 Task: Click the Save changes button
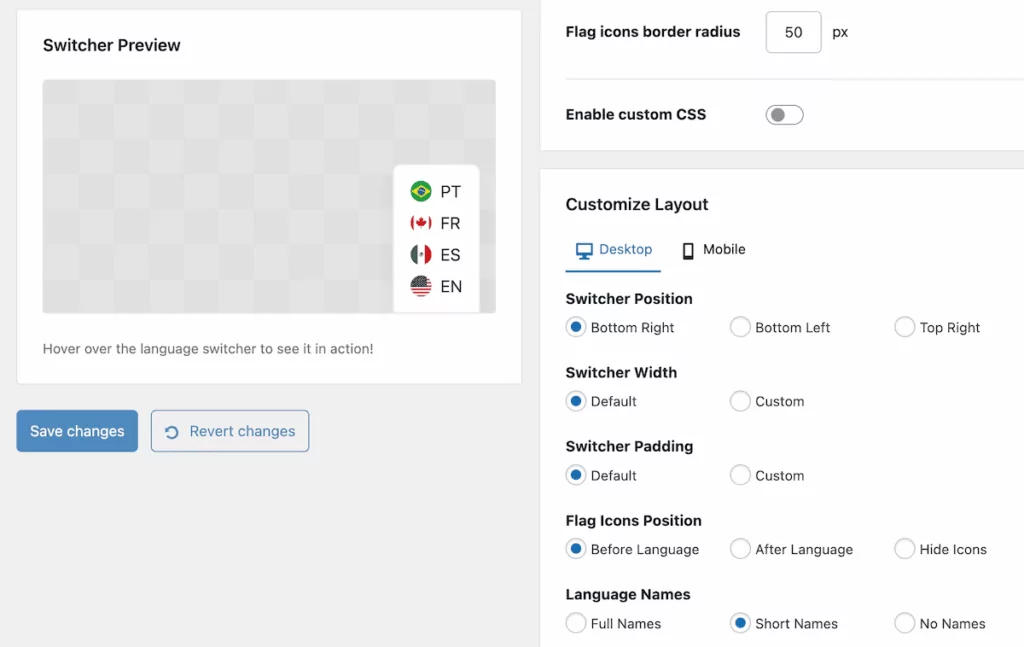(x=76, y=431)
